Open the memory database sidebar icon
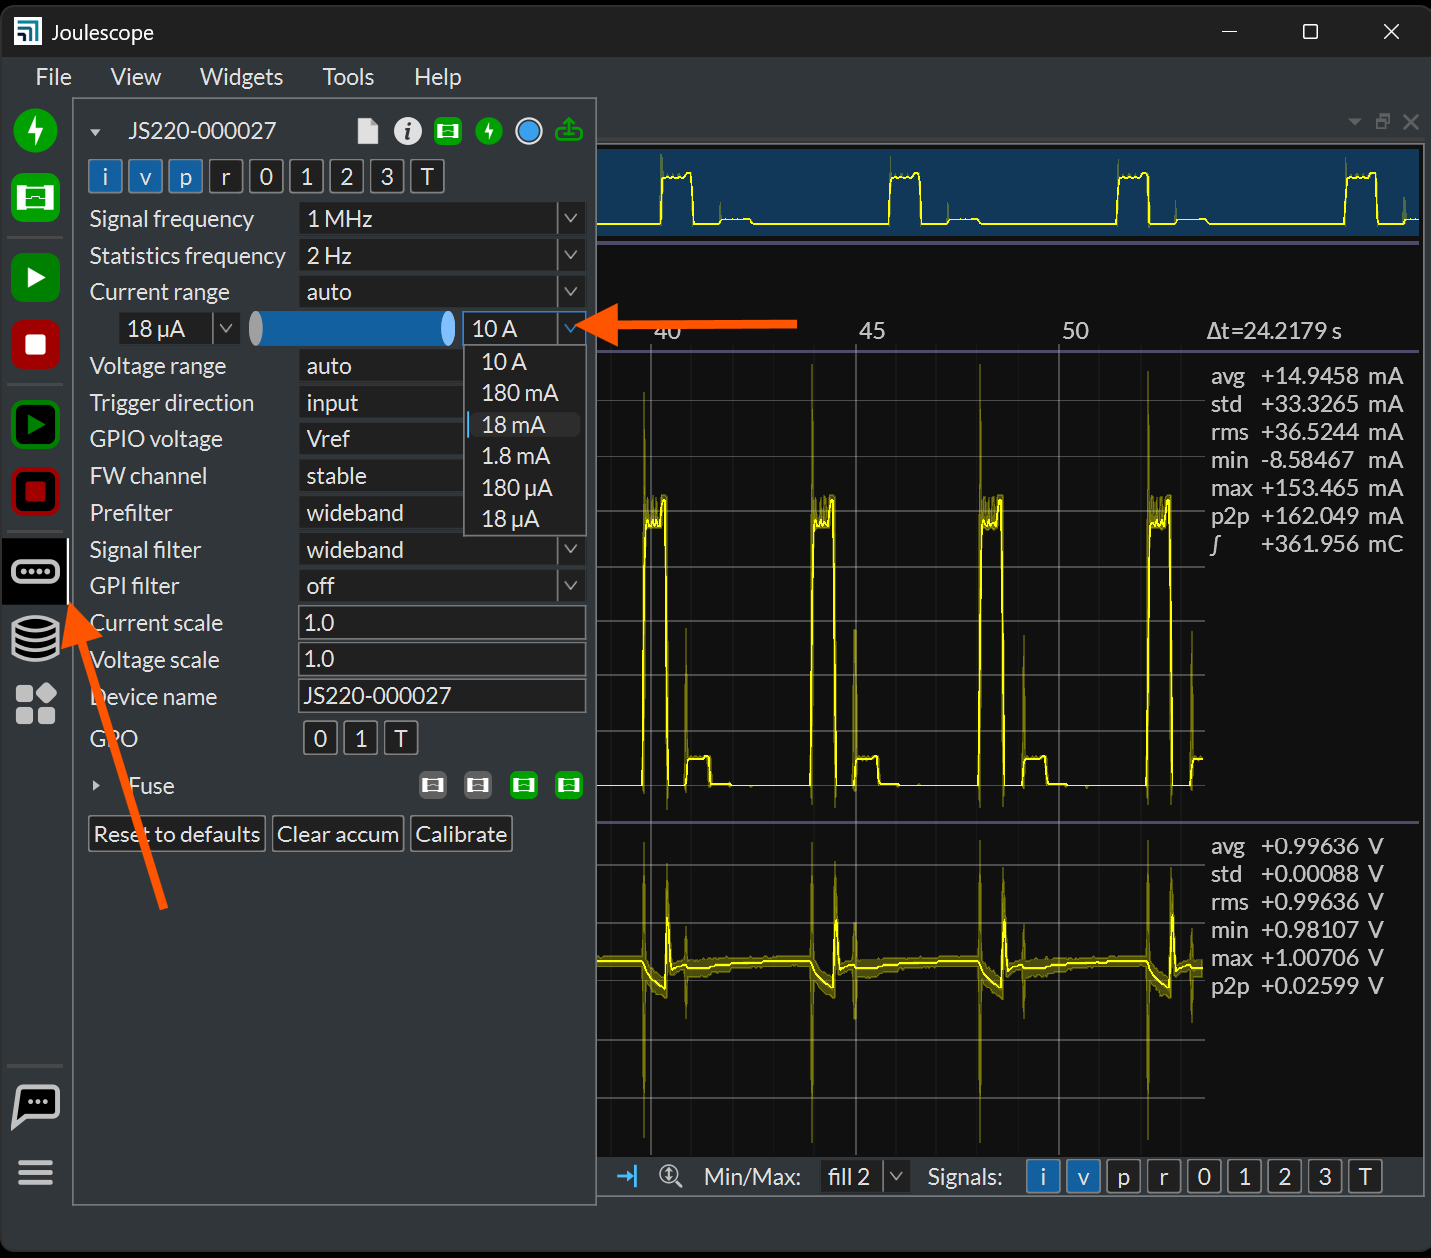1431x1258 pixels. coord(35,638)
